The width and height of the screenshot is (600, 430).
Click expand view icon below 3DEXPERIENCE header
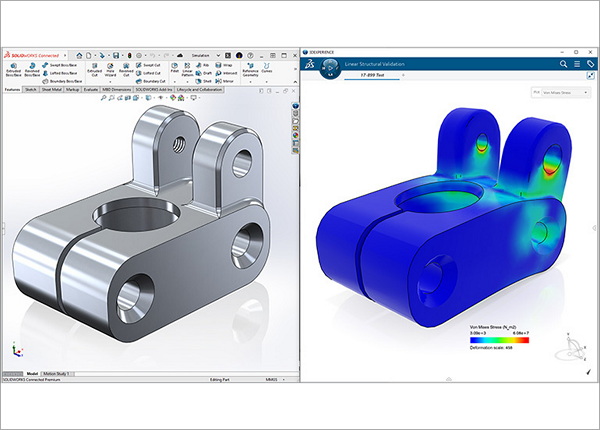tap(590, 76)
